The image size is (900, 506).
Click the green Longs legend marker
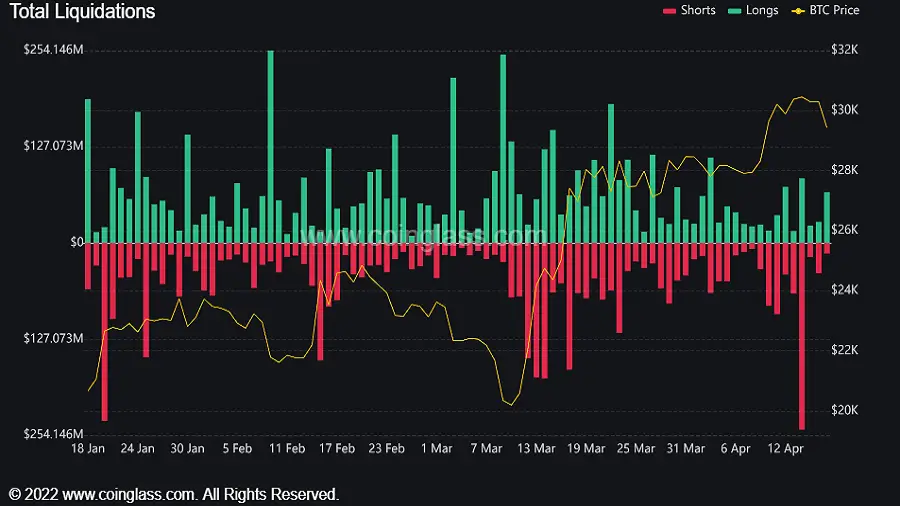point(734,11)
